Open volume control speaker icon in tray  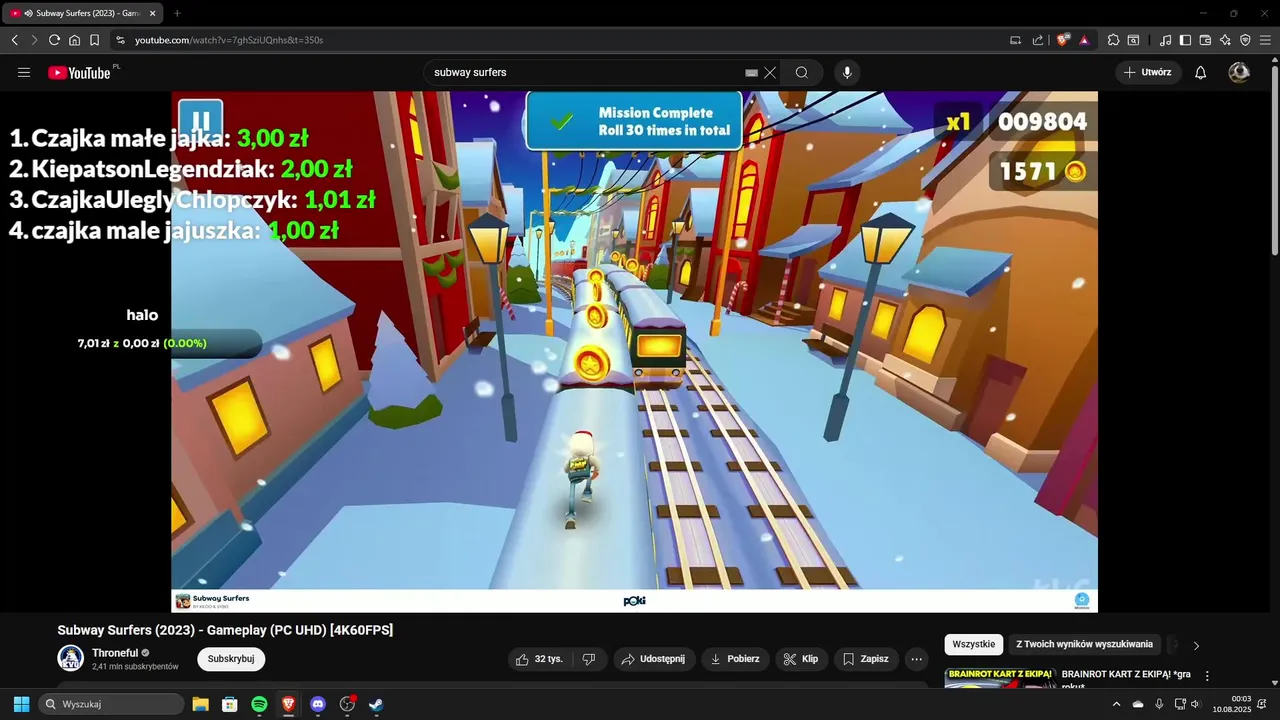(1195, 704)
